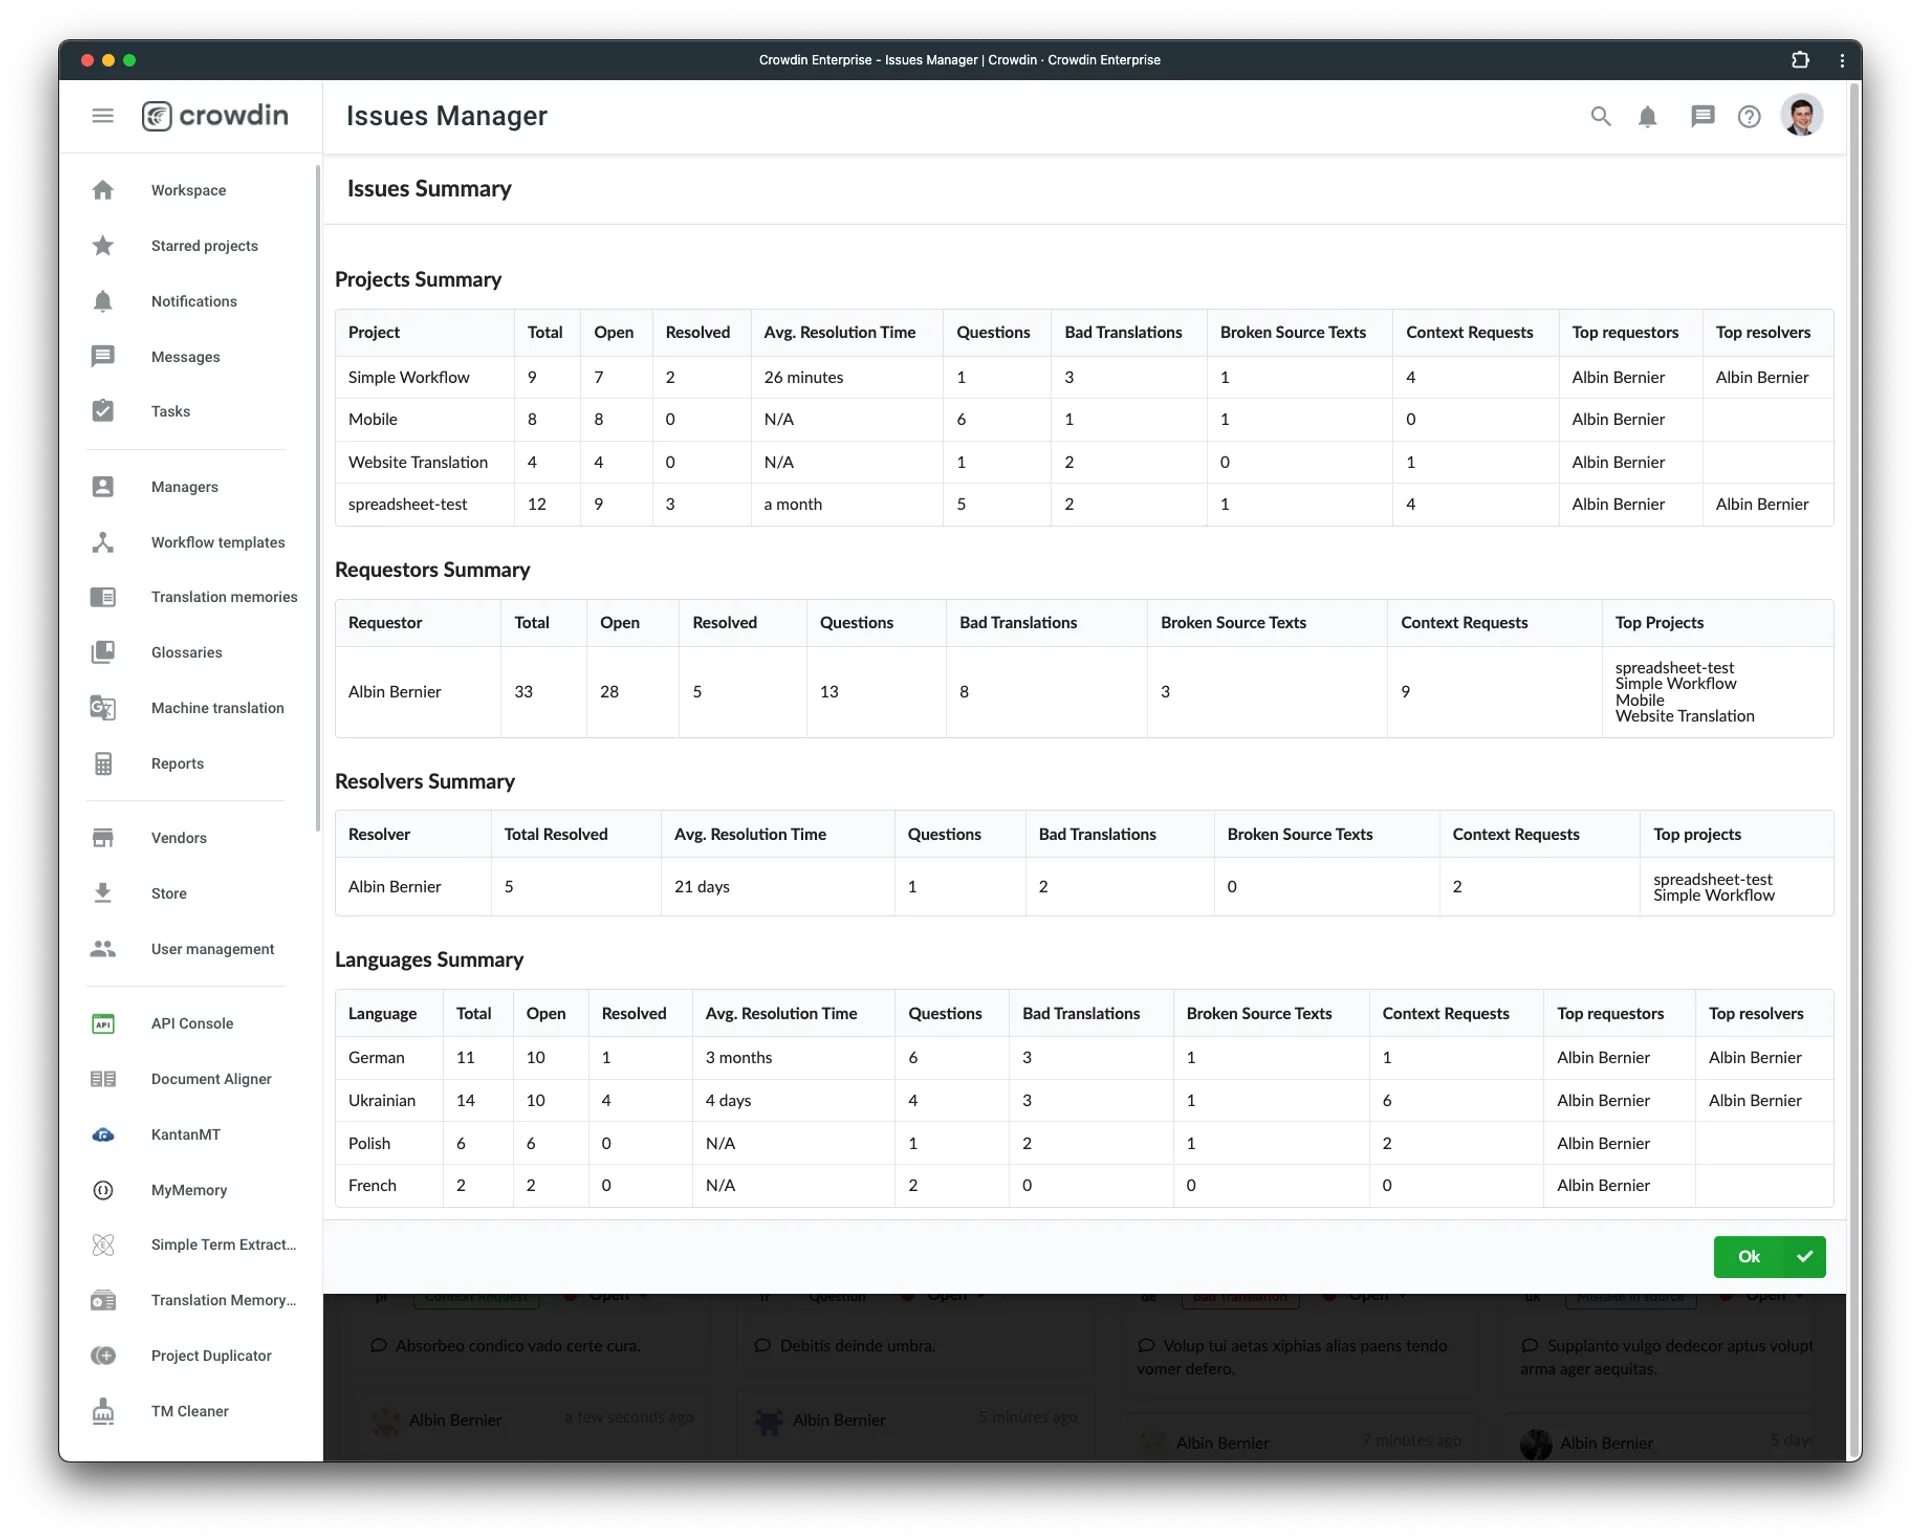1920x1539 pixels.
Task: Open the Workspace section
Action: point(187,188)
